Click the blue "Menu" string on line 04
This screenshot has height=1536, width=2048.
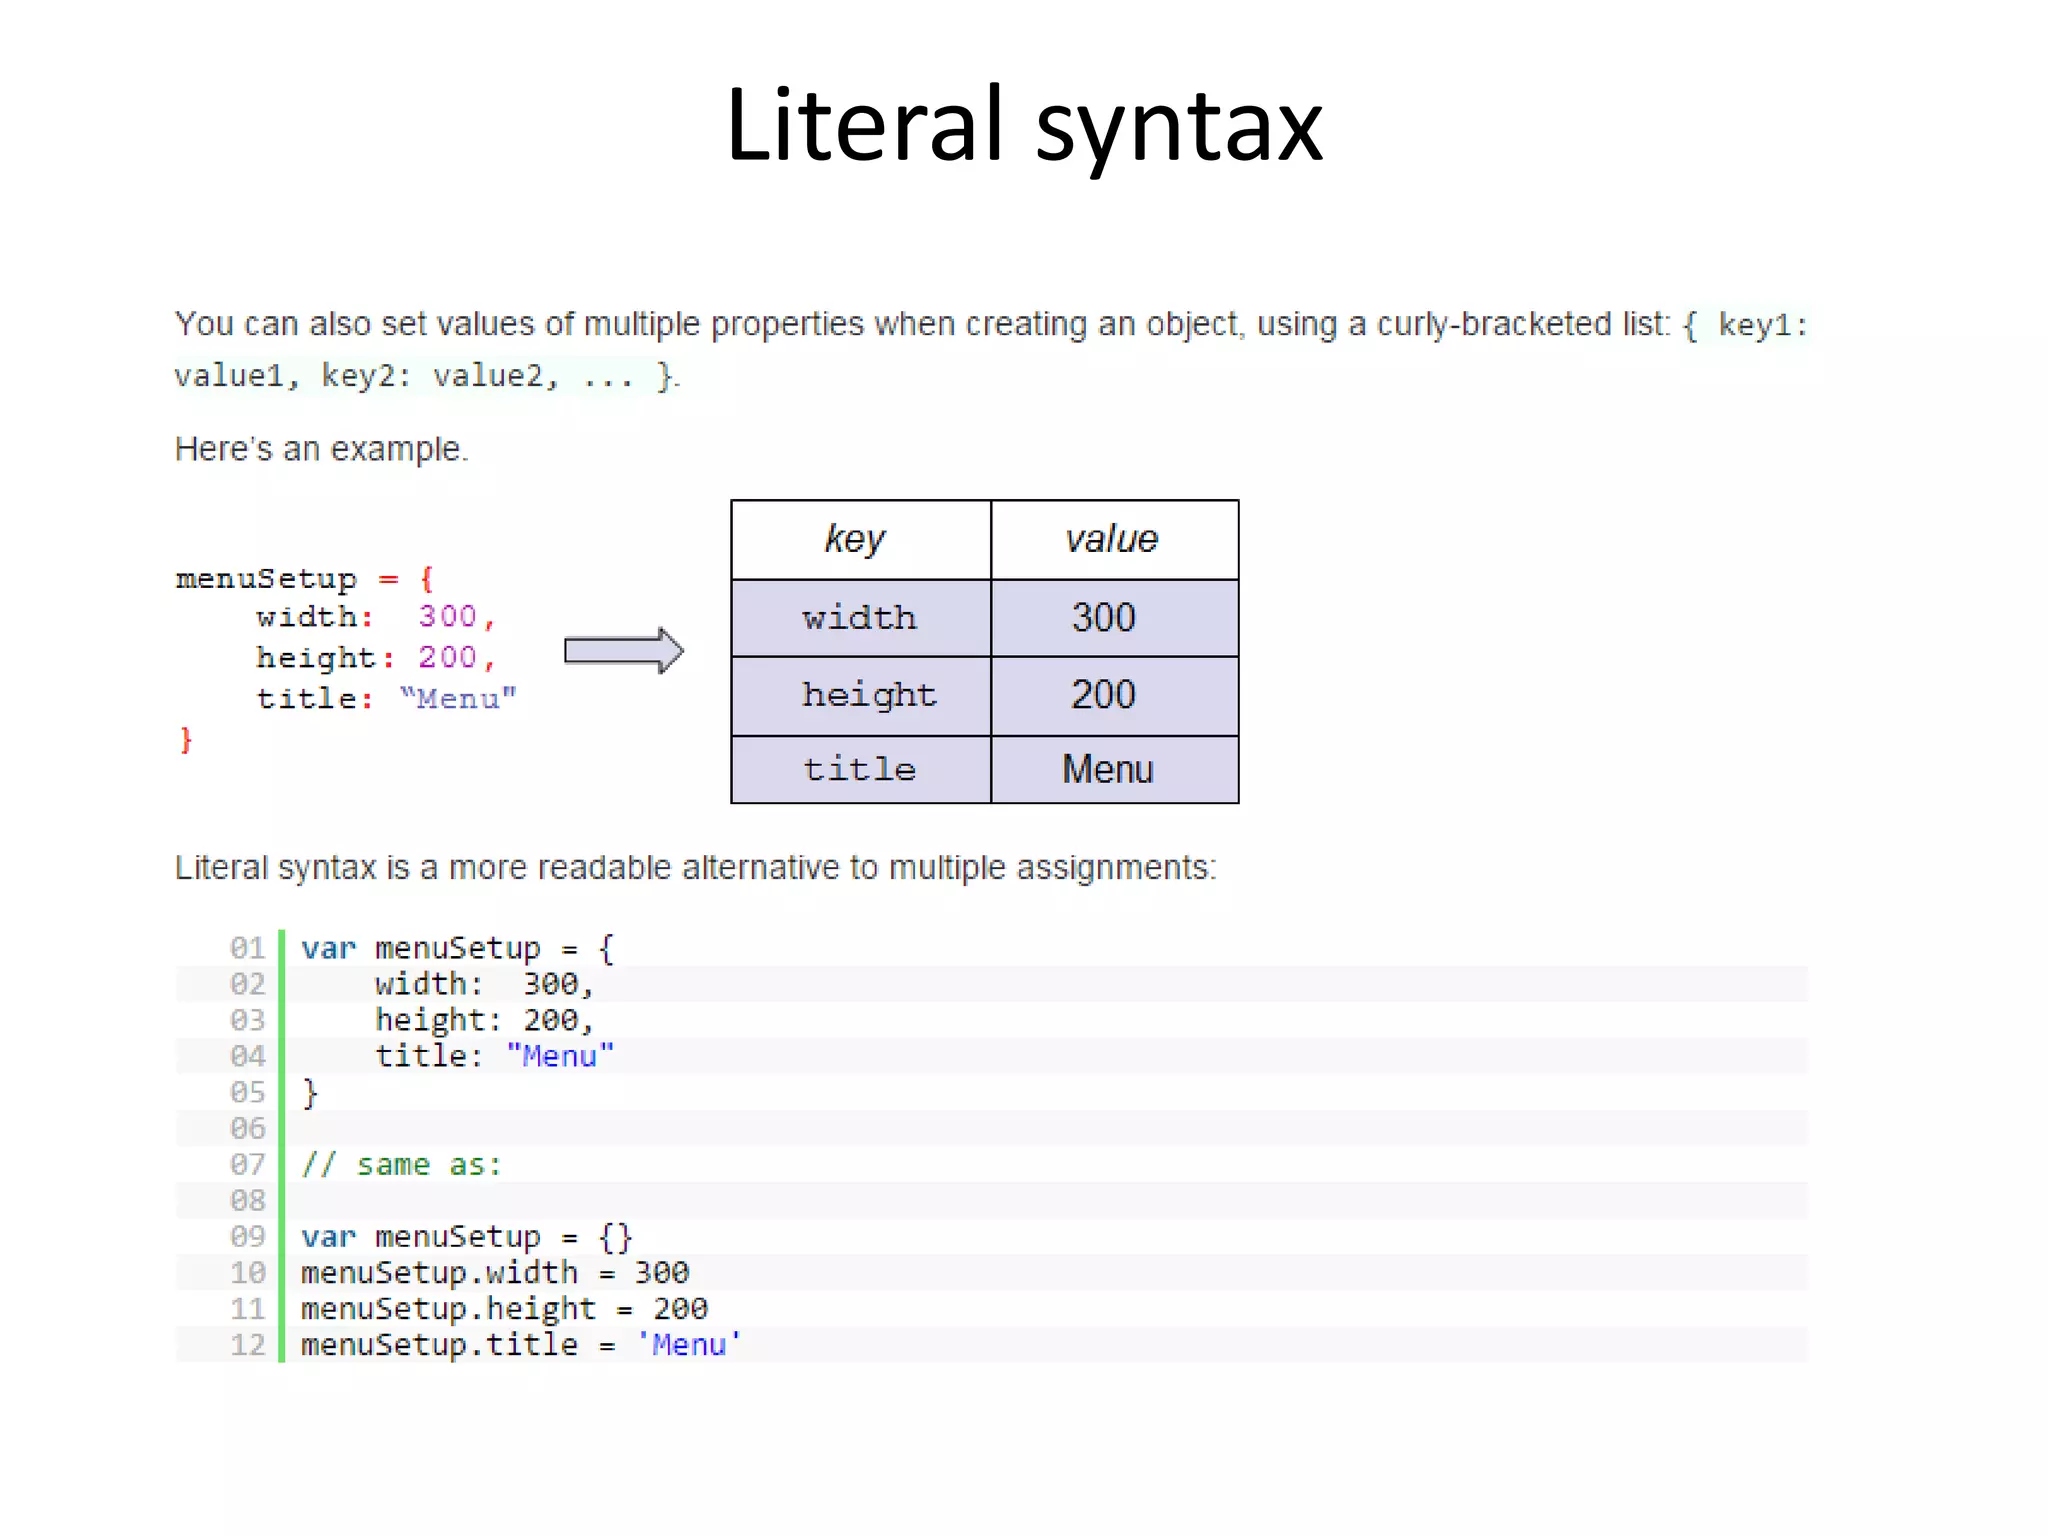pos(560,1056)
